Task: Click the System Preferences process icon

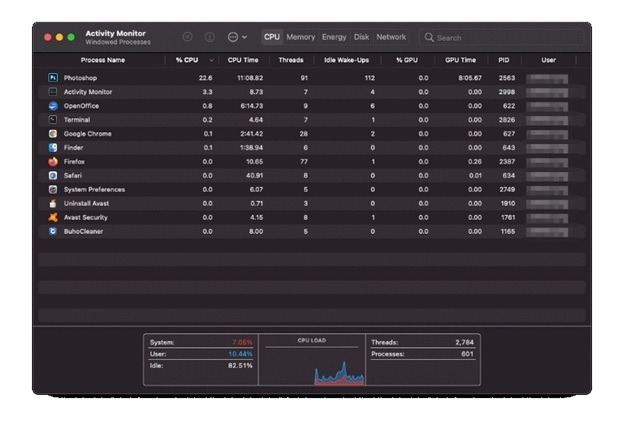Action: click(x=53, y=189)
